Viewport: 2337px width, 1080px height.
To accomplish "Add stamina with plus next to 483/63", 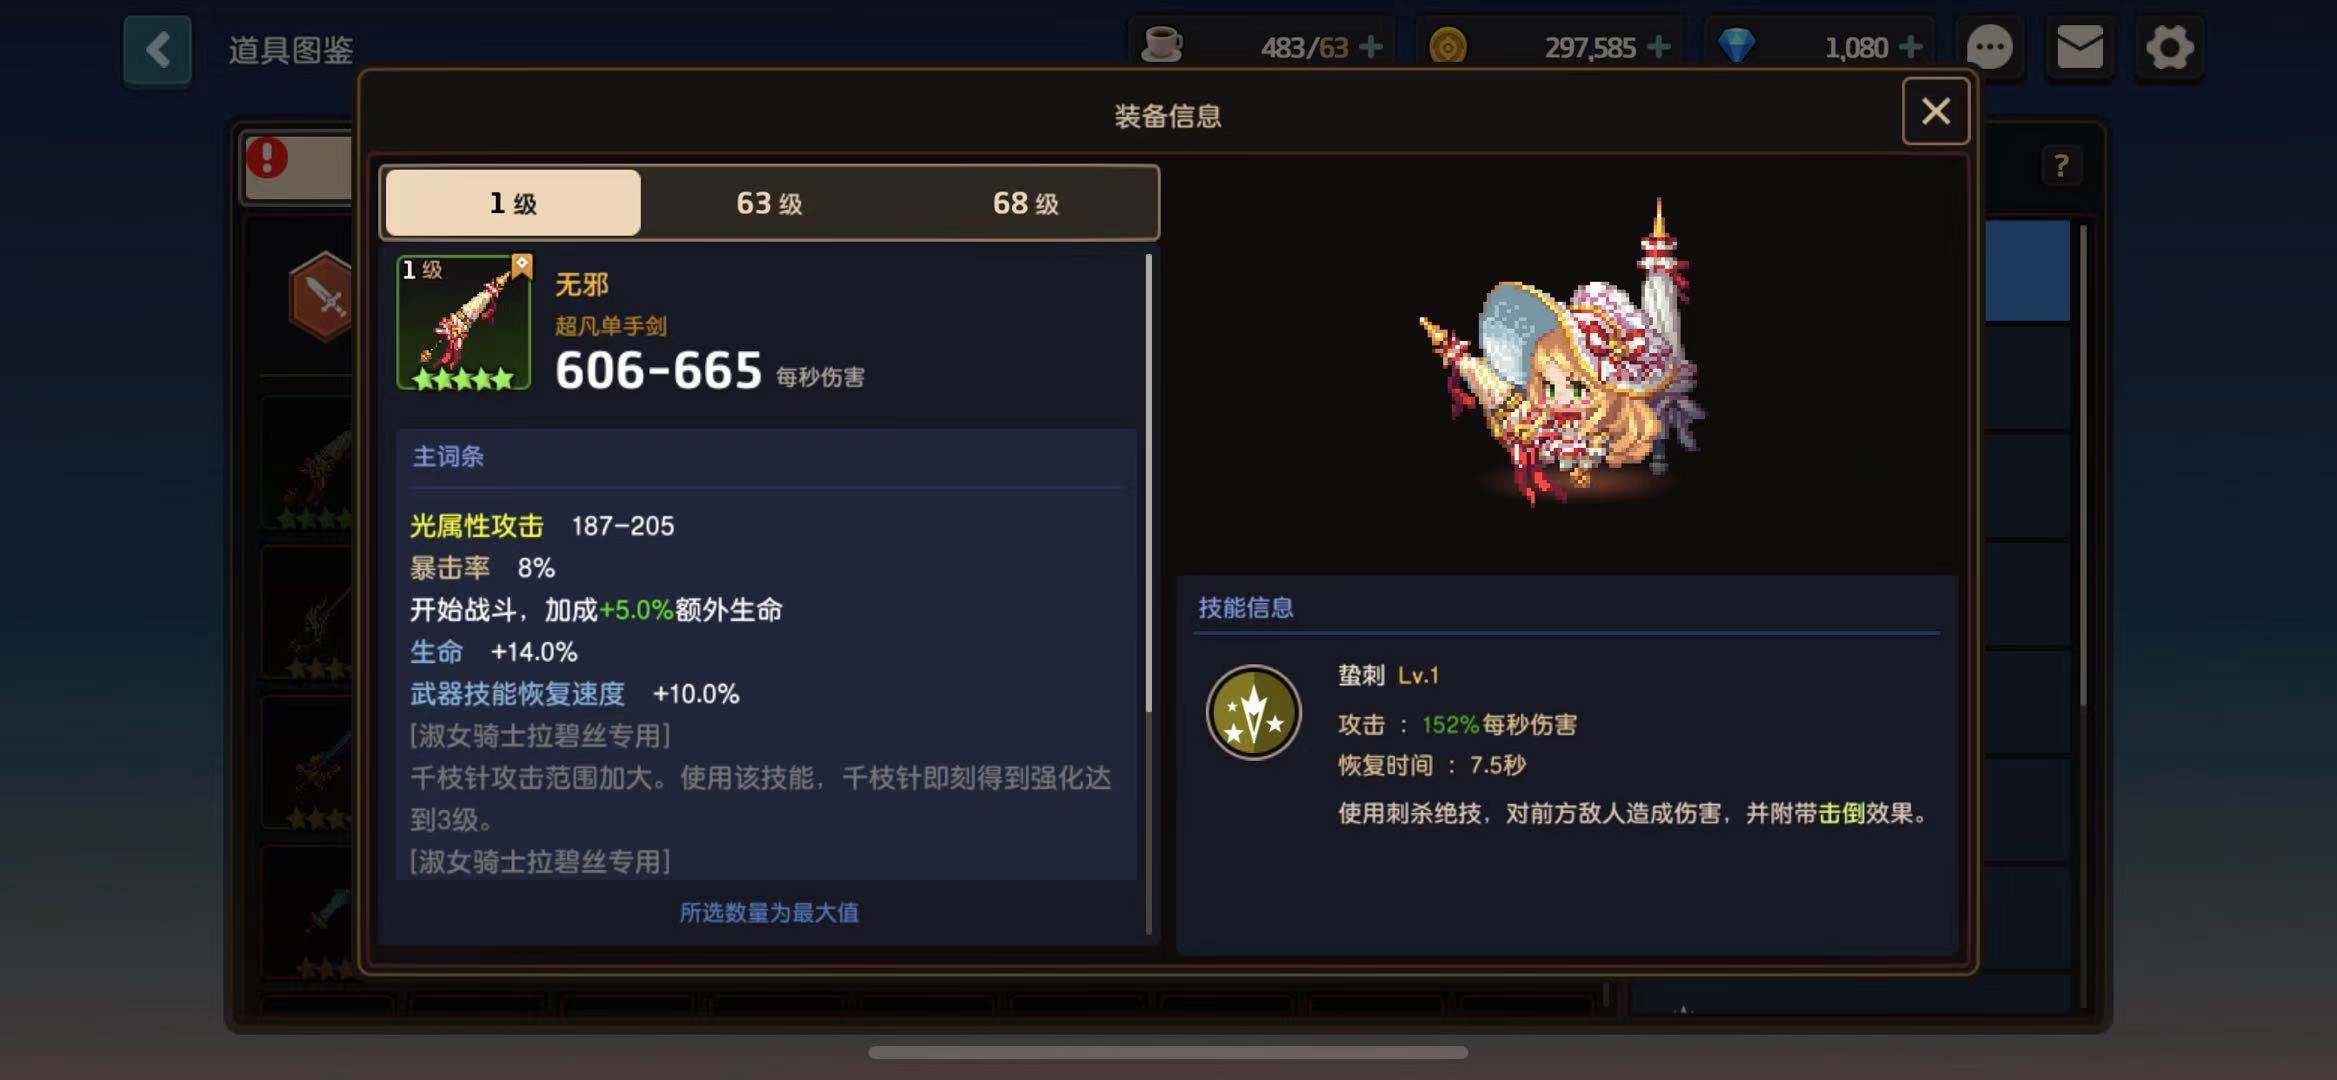I will (1372, 47).
